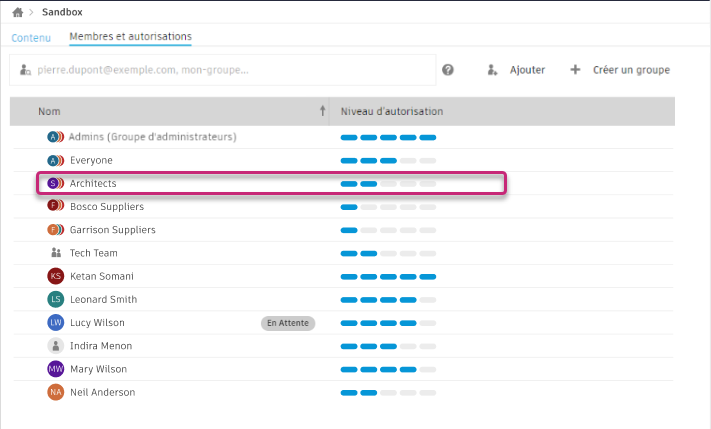711x429 pixels.
Task: Select the Ketan Somani name
Action: [x=102, y=276]
